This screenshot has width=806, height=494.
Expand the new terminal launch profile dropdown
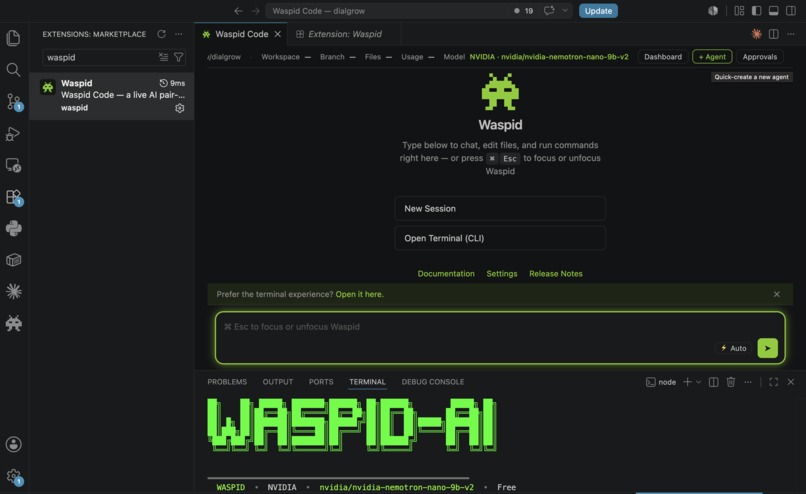698,382
